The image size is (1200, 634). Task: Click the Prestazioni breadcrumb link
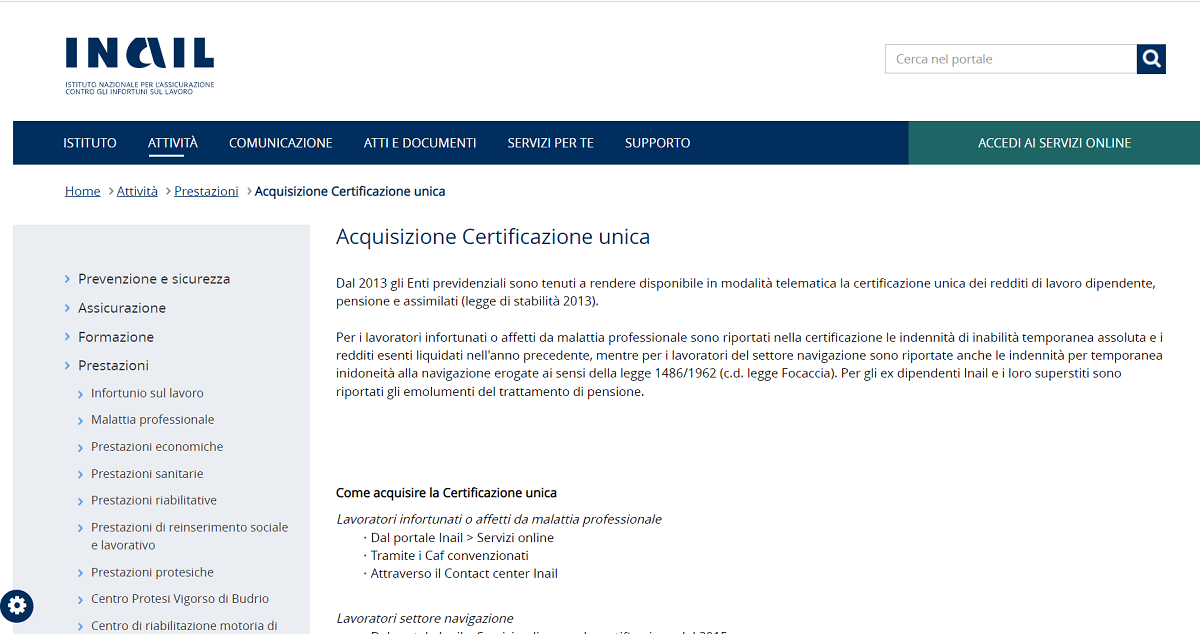click(206, 190)
